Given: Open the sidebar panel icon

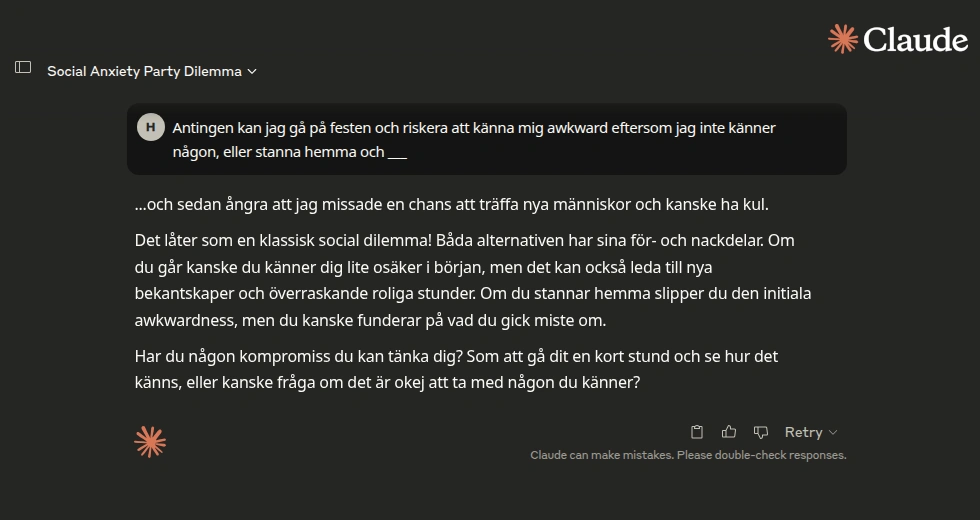Looking at the screenshot, I should tap(23, 67).
